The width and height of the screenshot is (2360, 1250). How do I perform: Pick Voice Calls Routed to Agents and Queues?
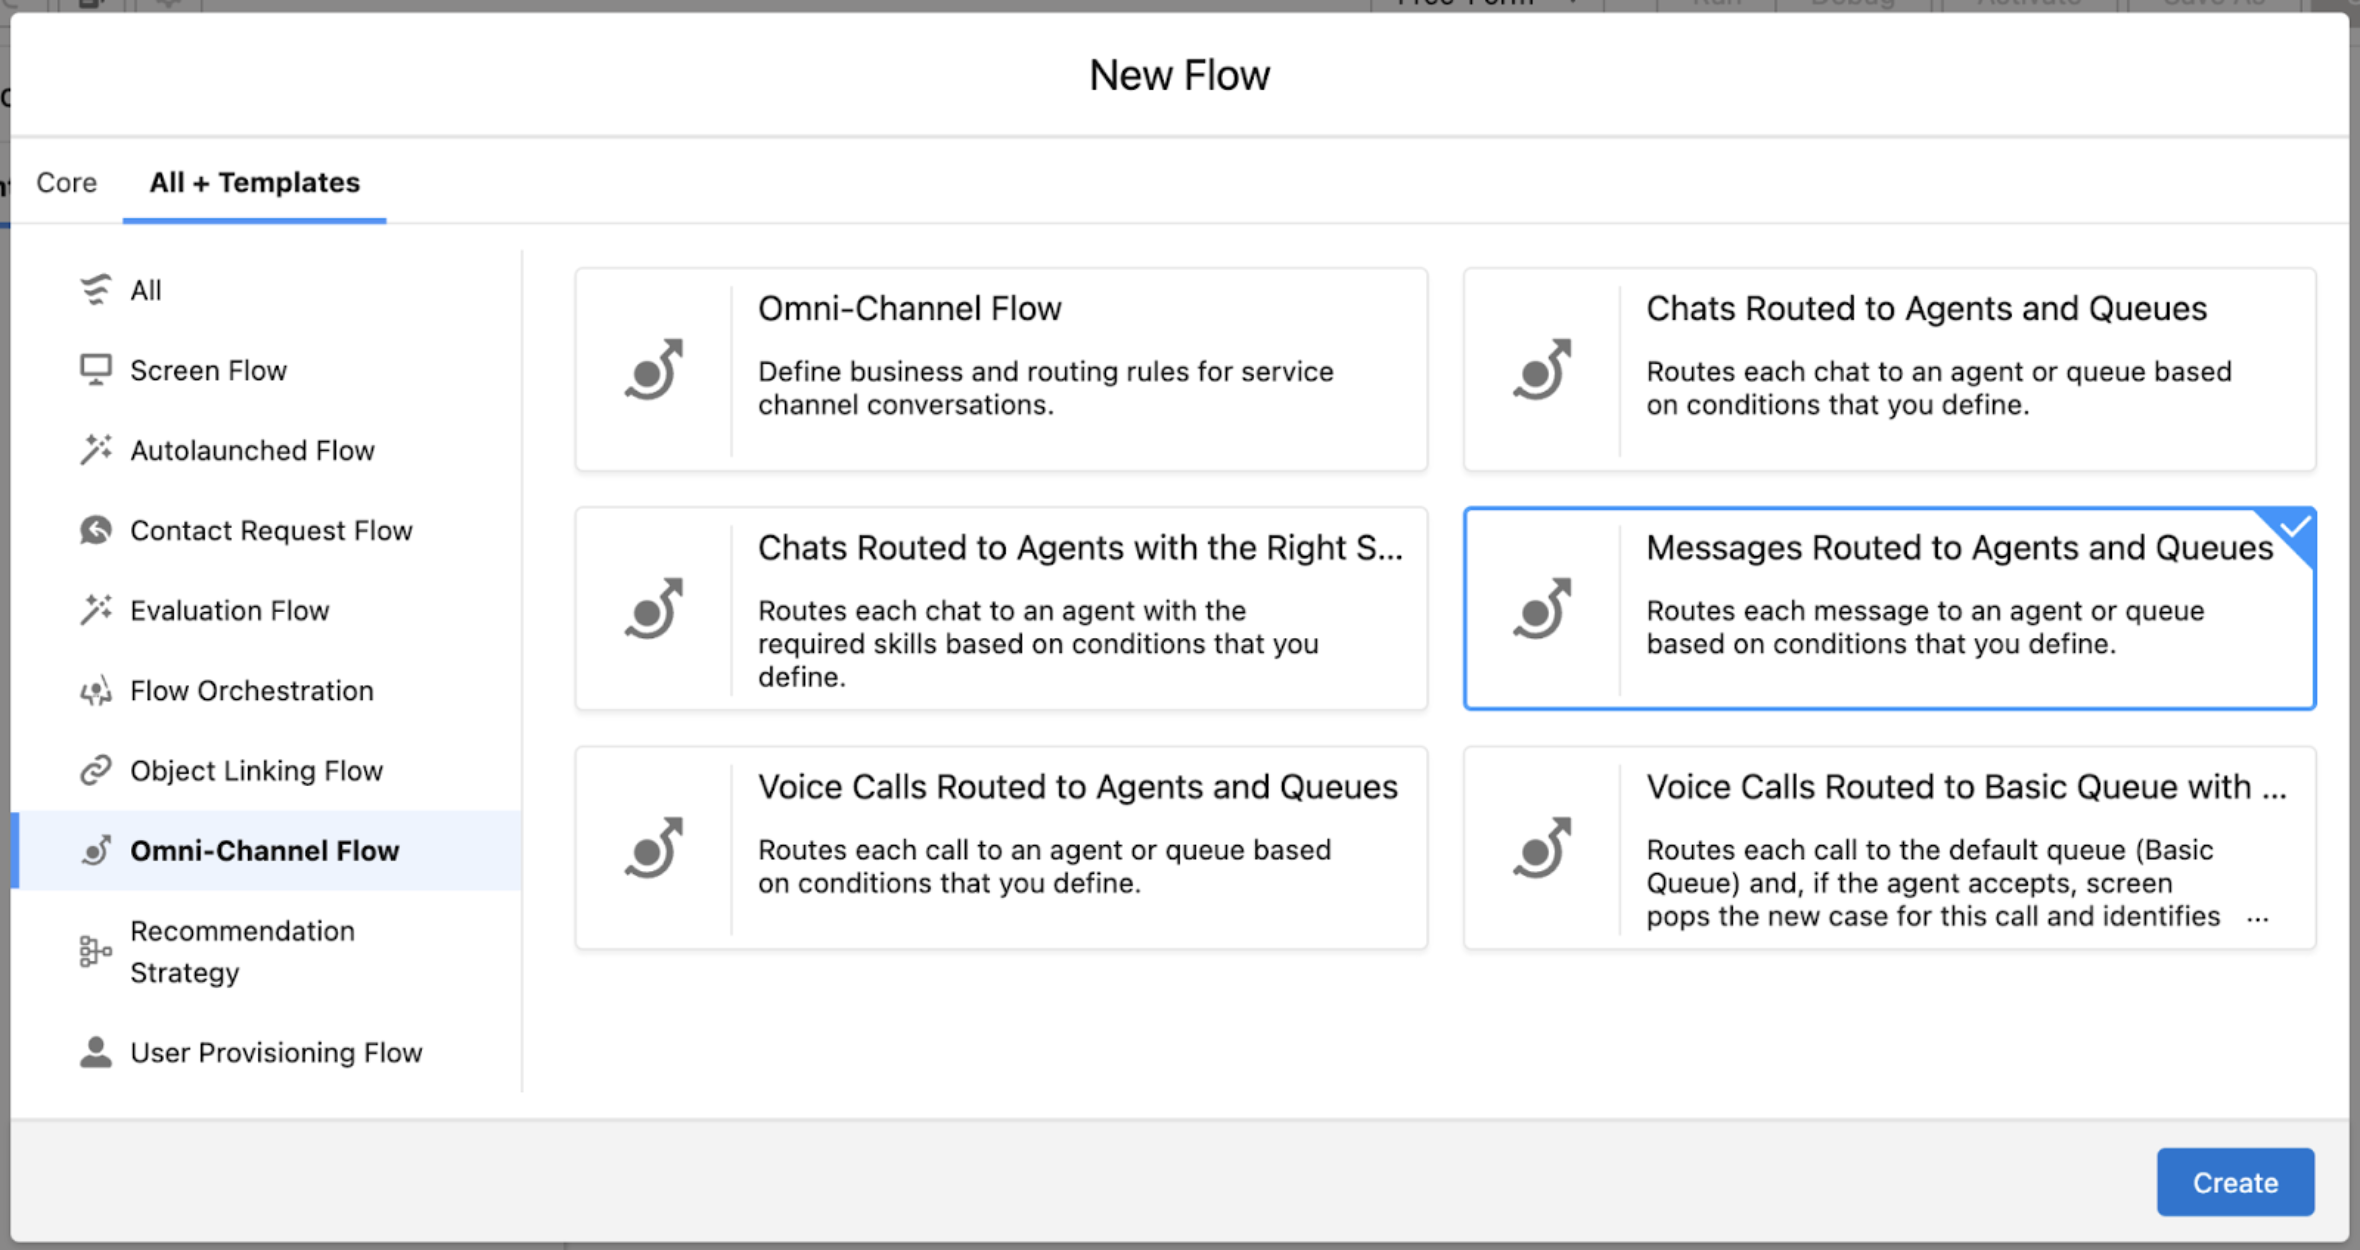point(1001,848)
